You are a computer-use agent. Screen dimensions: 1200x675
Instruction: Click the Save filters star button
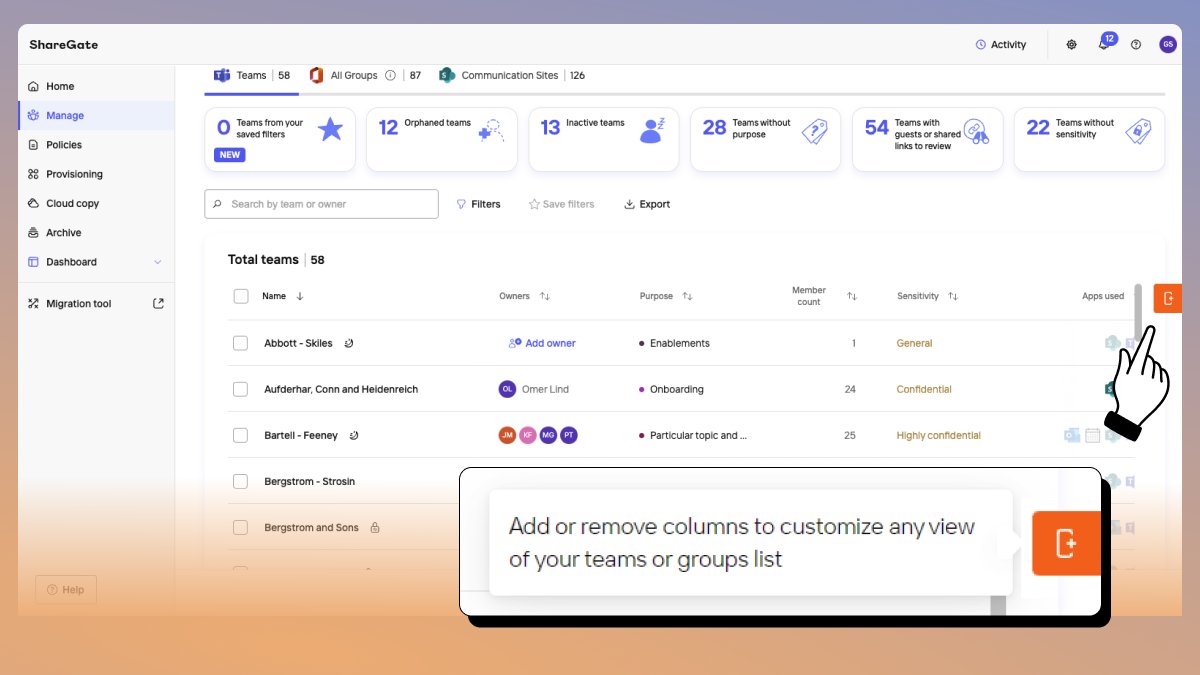(x=561, y=204)
